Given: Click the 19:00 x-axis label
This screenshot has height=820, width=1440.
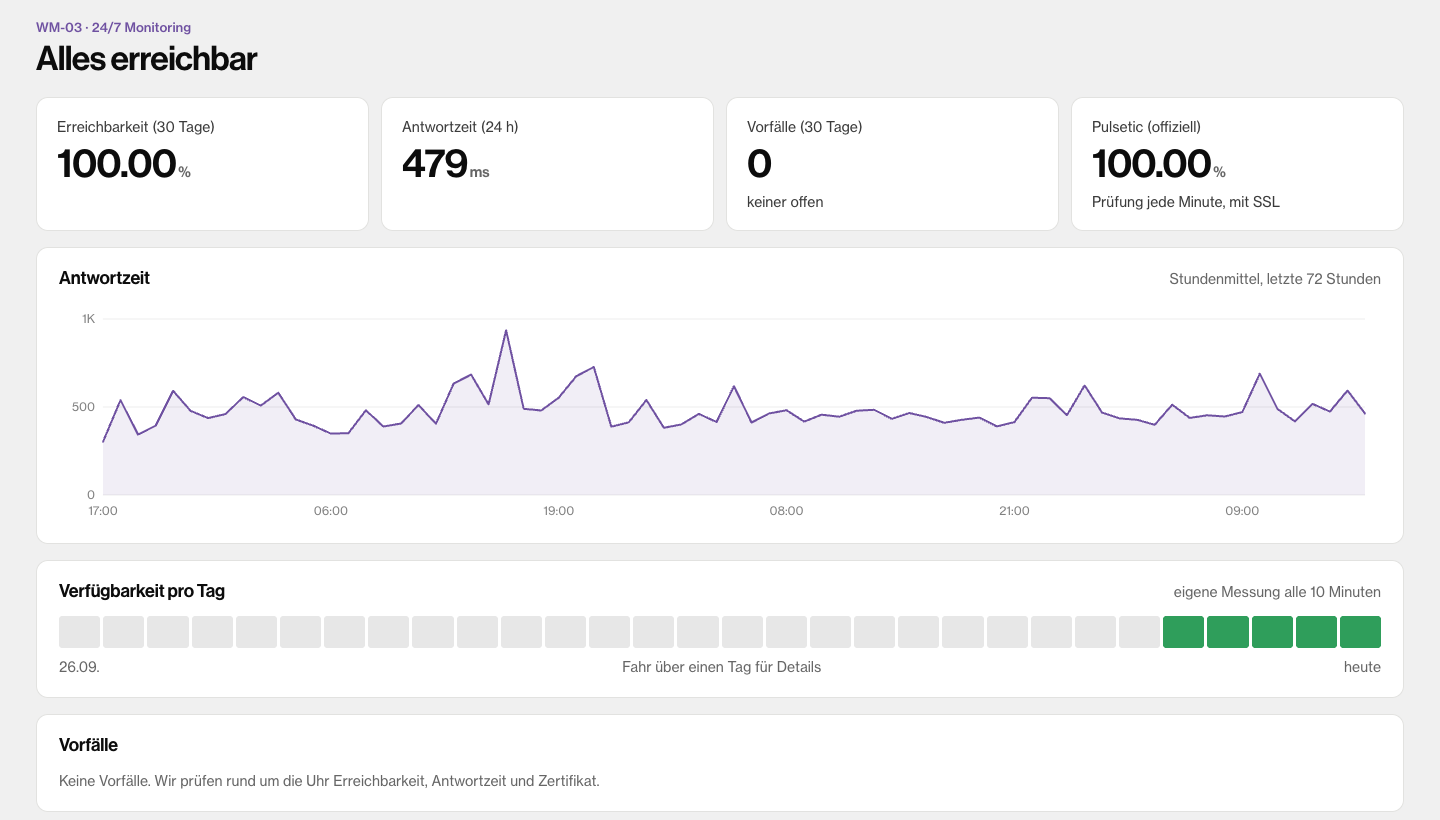Looking at the screenshot, I should (559, 511).
